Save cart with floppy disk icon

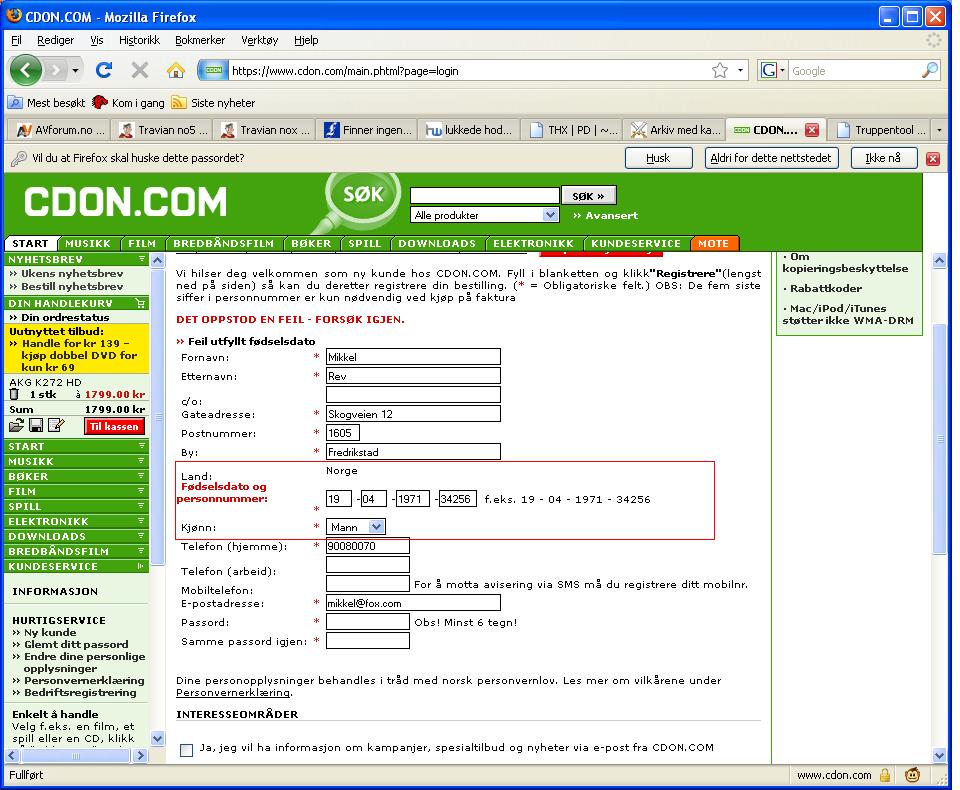click(36, 425)
